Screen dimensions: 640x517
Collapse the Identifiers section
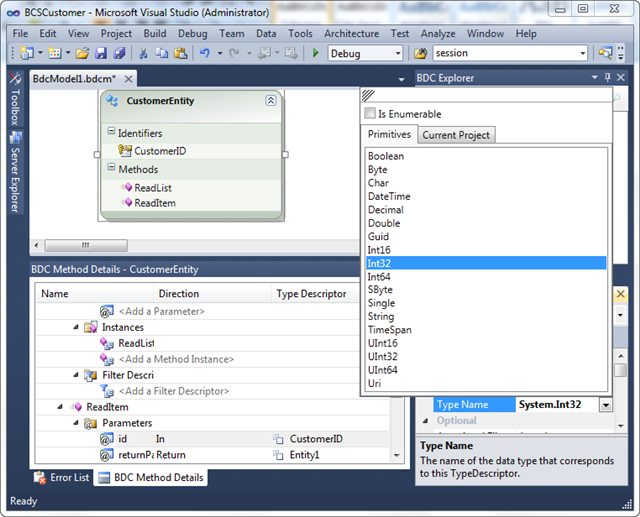(x=111, y=131)
